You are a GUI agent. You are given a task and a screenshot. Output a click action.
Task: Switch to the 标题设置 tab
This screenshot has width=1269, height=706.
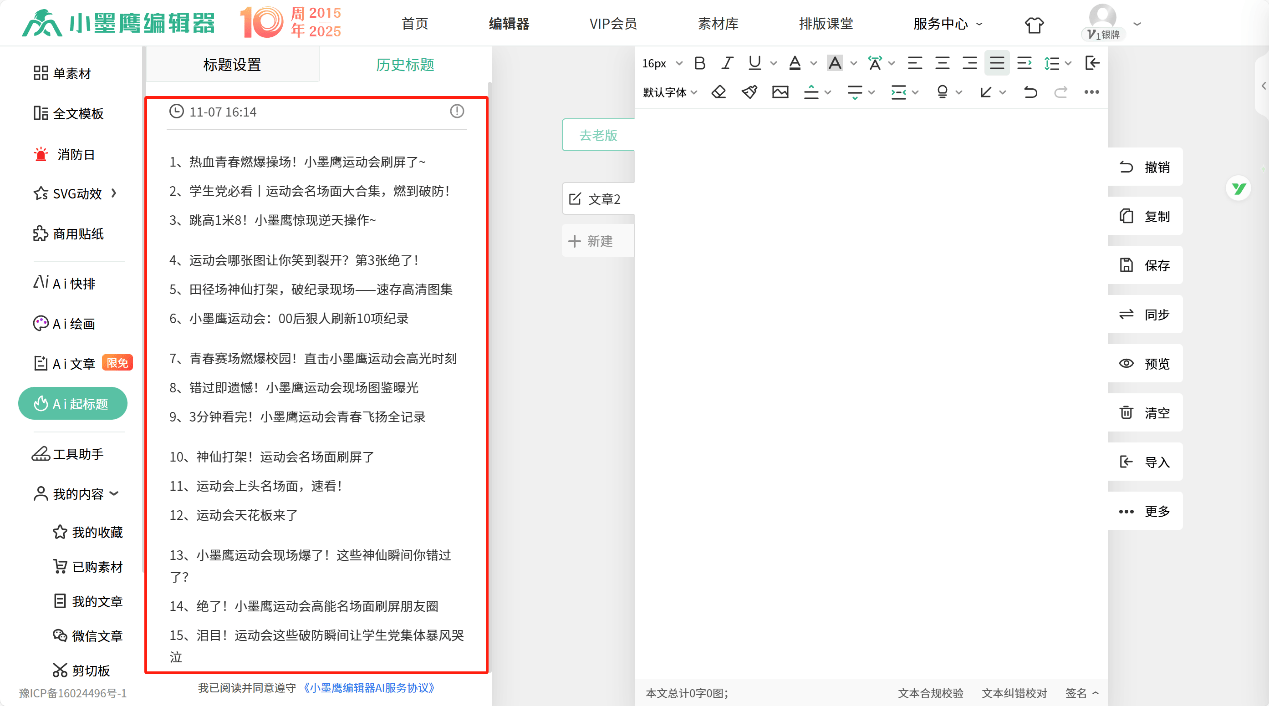tap(232, 65)
